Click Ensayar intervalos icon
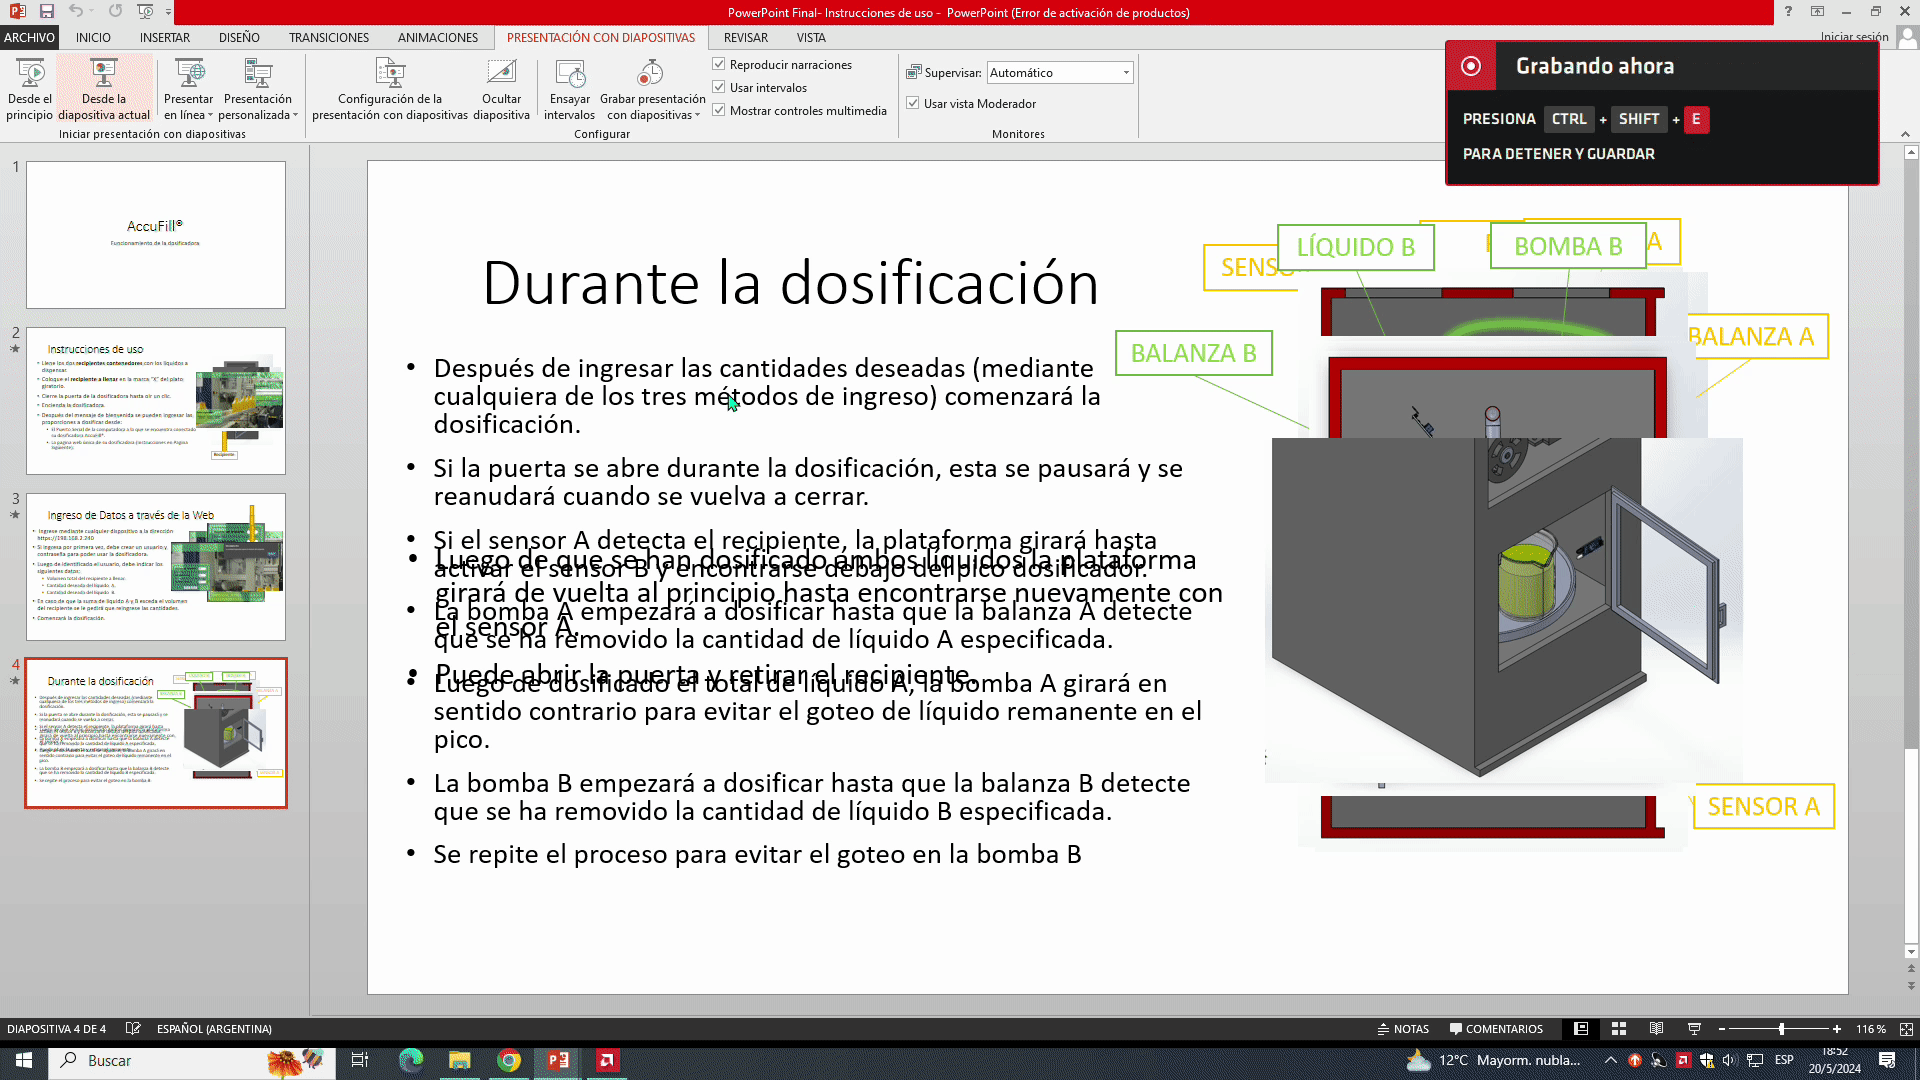1920x1080 pixels. point(570,74)
